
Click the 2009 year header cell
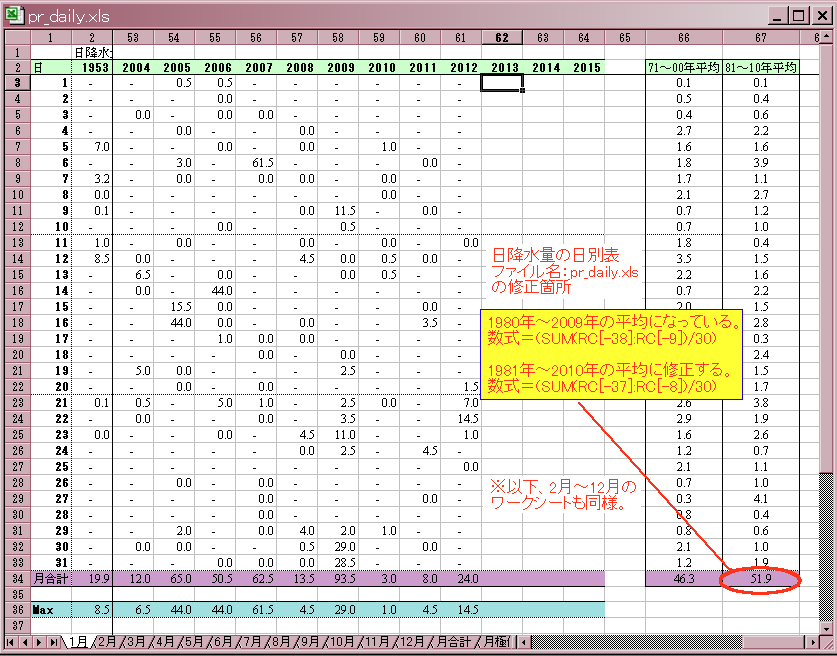pyautogui.click(x=338, y=68)
